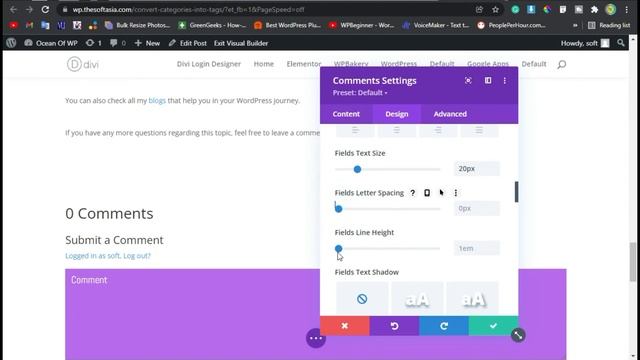Enable hover state cursor icon for Letter Spacing
This screenshot has height=360, width=640.
[x=441, y=193]
